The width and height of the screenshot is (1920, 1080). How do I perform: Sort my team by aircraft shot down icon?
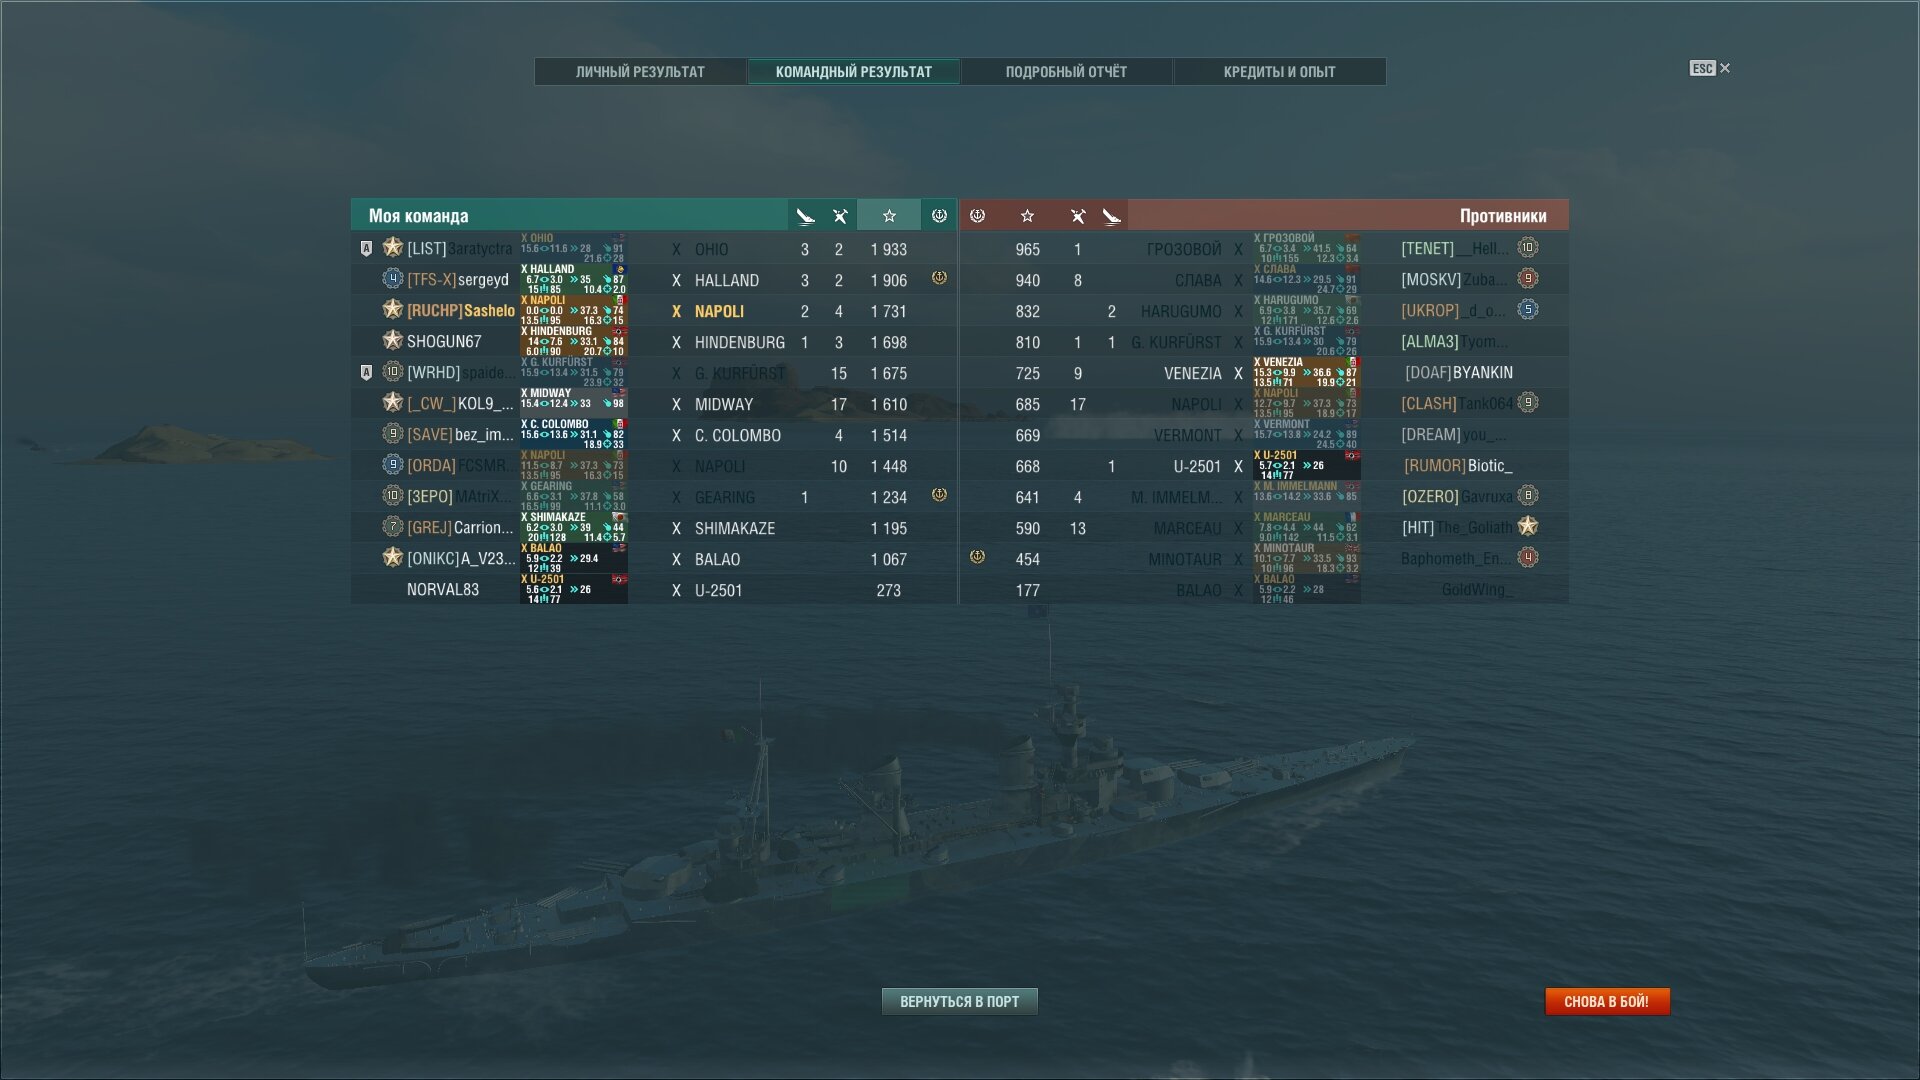click(x=805, y=216)
